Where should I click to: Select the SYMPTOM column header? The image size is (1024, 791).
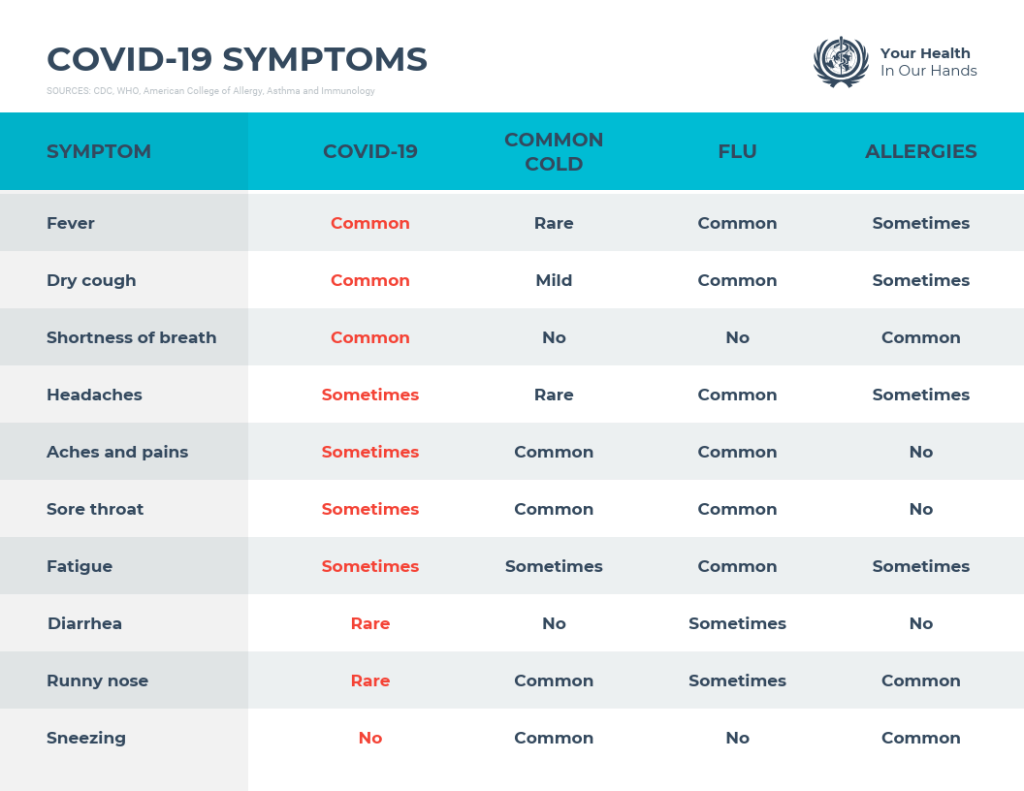coord(99,152)
